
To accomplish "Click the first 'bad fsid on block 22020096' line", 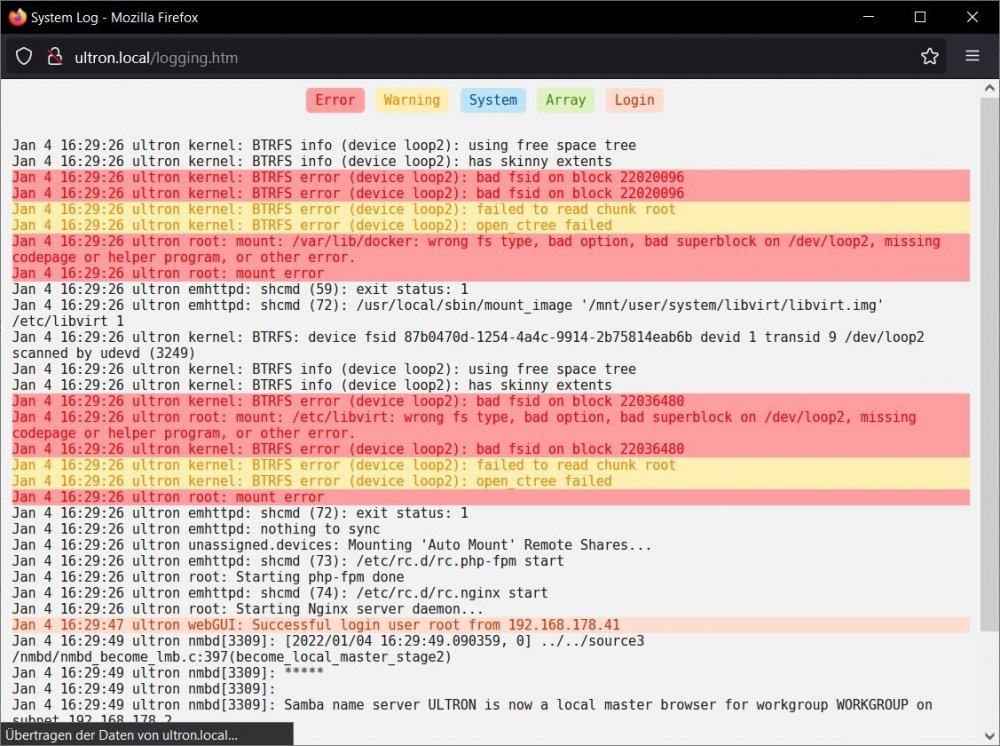I will (491, 177).
